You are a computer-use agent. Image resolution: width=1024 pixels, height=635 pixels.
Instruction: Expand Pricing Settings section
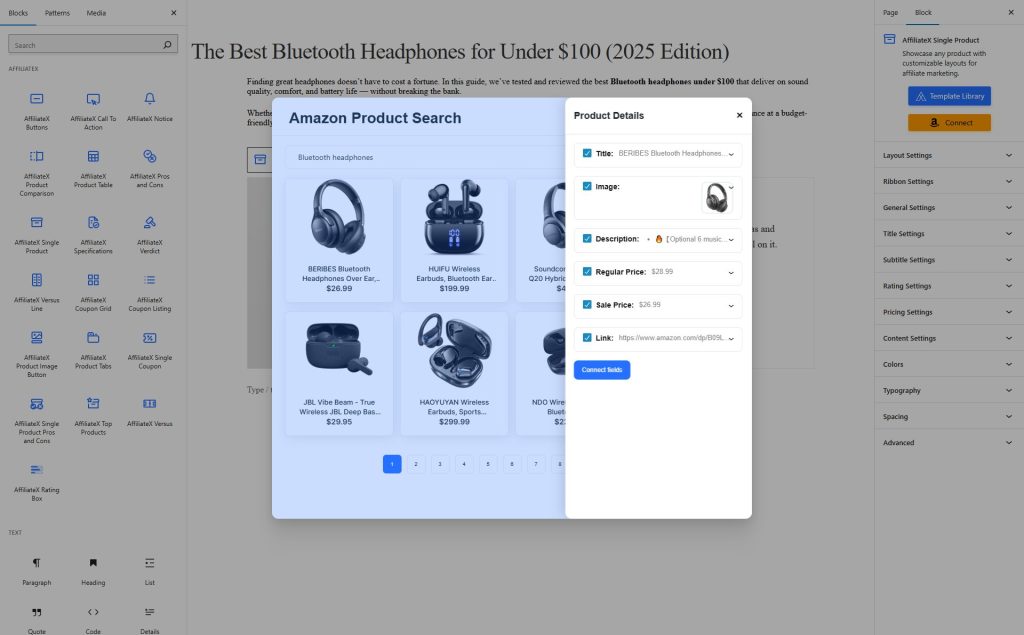(948, 312)
